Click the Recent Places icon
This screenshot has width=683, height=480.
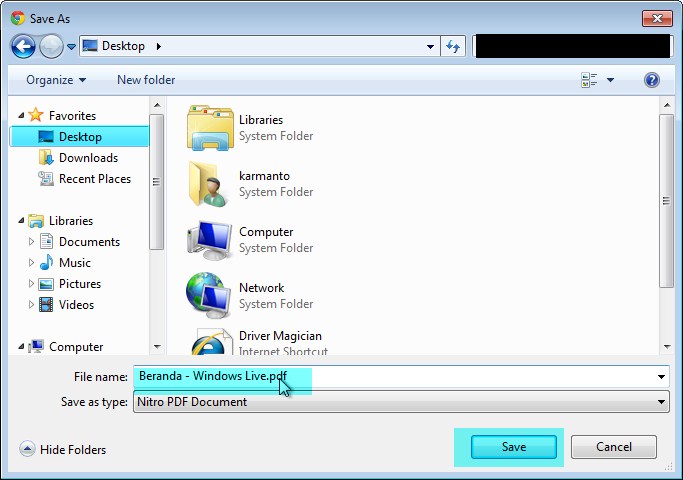pos(46,179)
